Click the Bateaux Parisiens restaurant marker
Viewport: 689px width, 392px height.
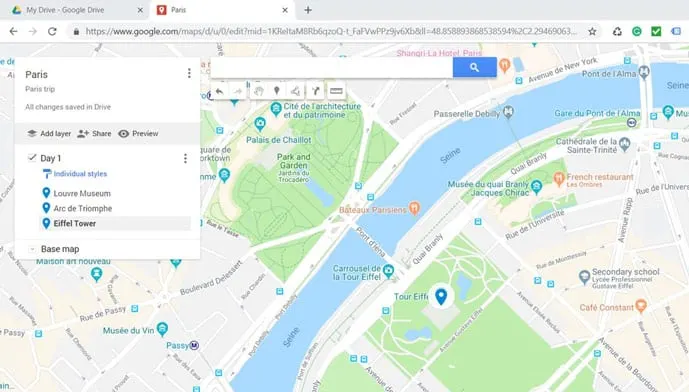pyautogui.click(x=414, y=208)
